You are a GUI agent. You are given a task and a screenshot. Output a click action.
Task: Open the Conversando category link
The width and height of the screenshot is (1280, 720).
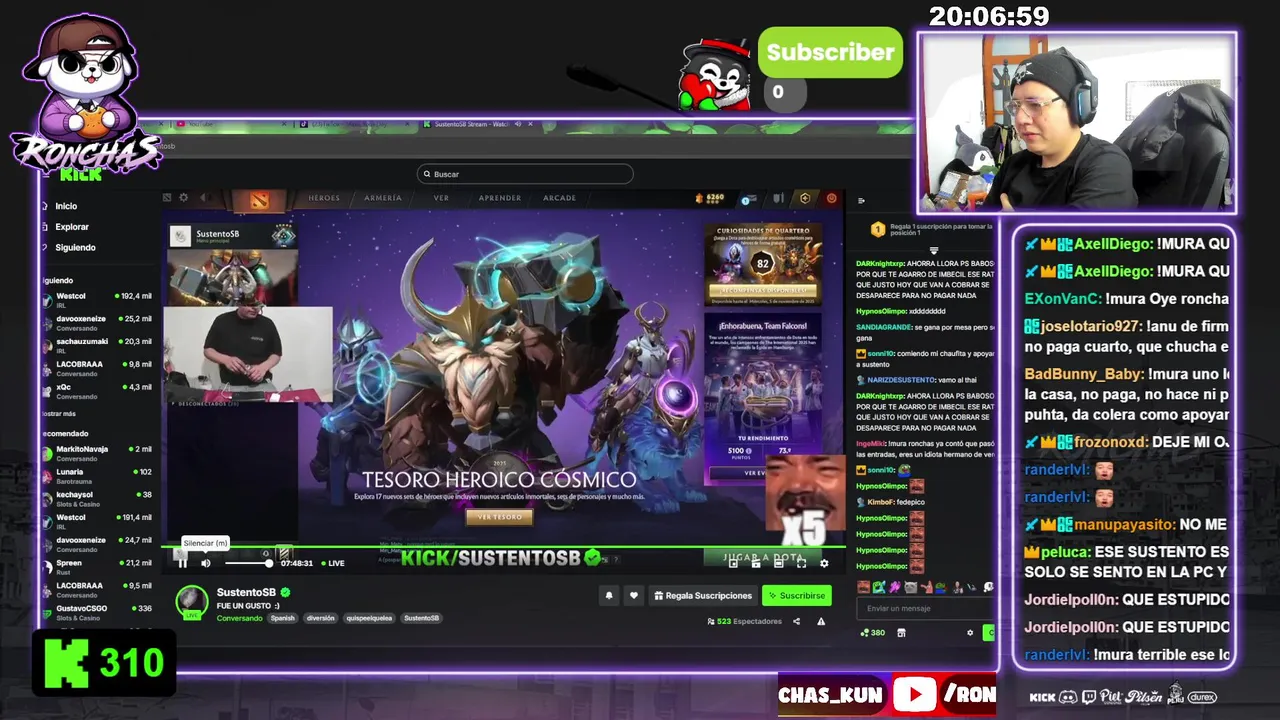tap(239, 618)
